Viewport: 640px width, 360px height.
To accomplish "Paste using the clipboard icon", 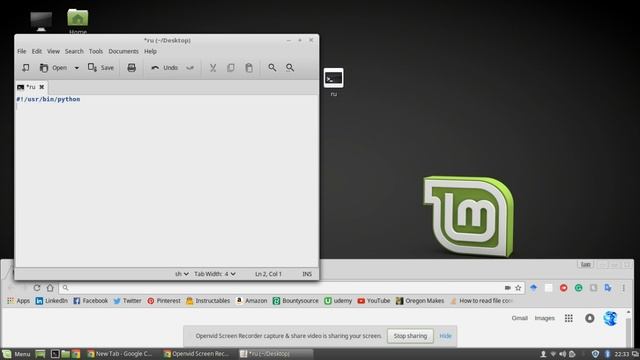I will tap(249, 68).
